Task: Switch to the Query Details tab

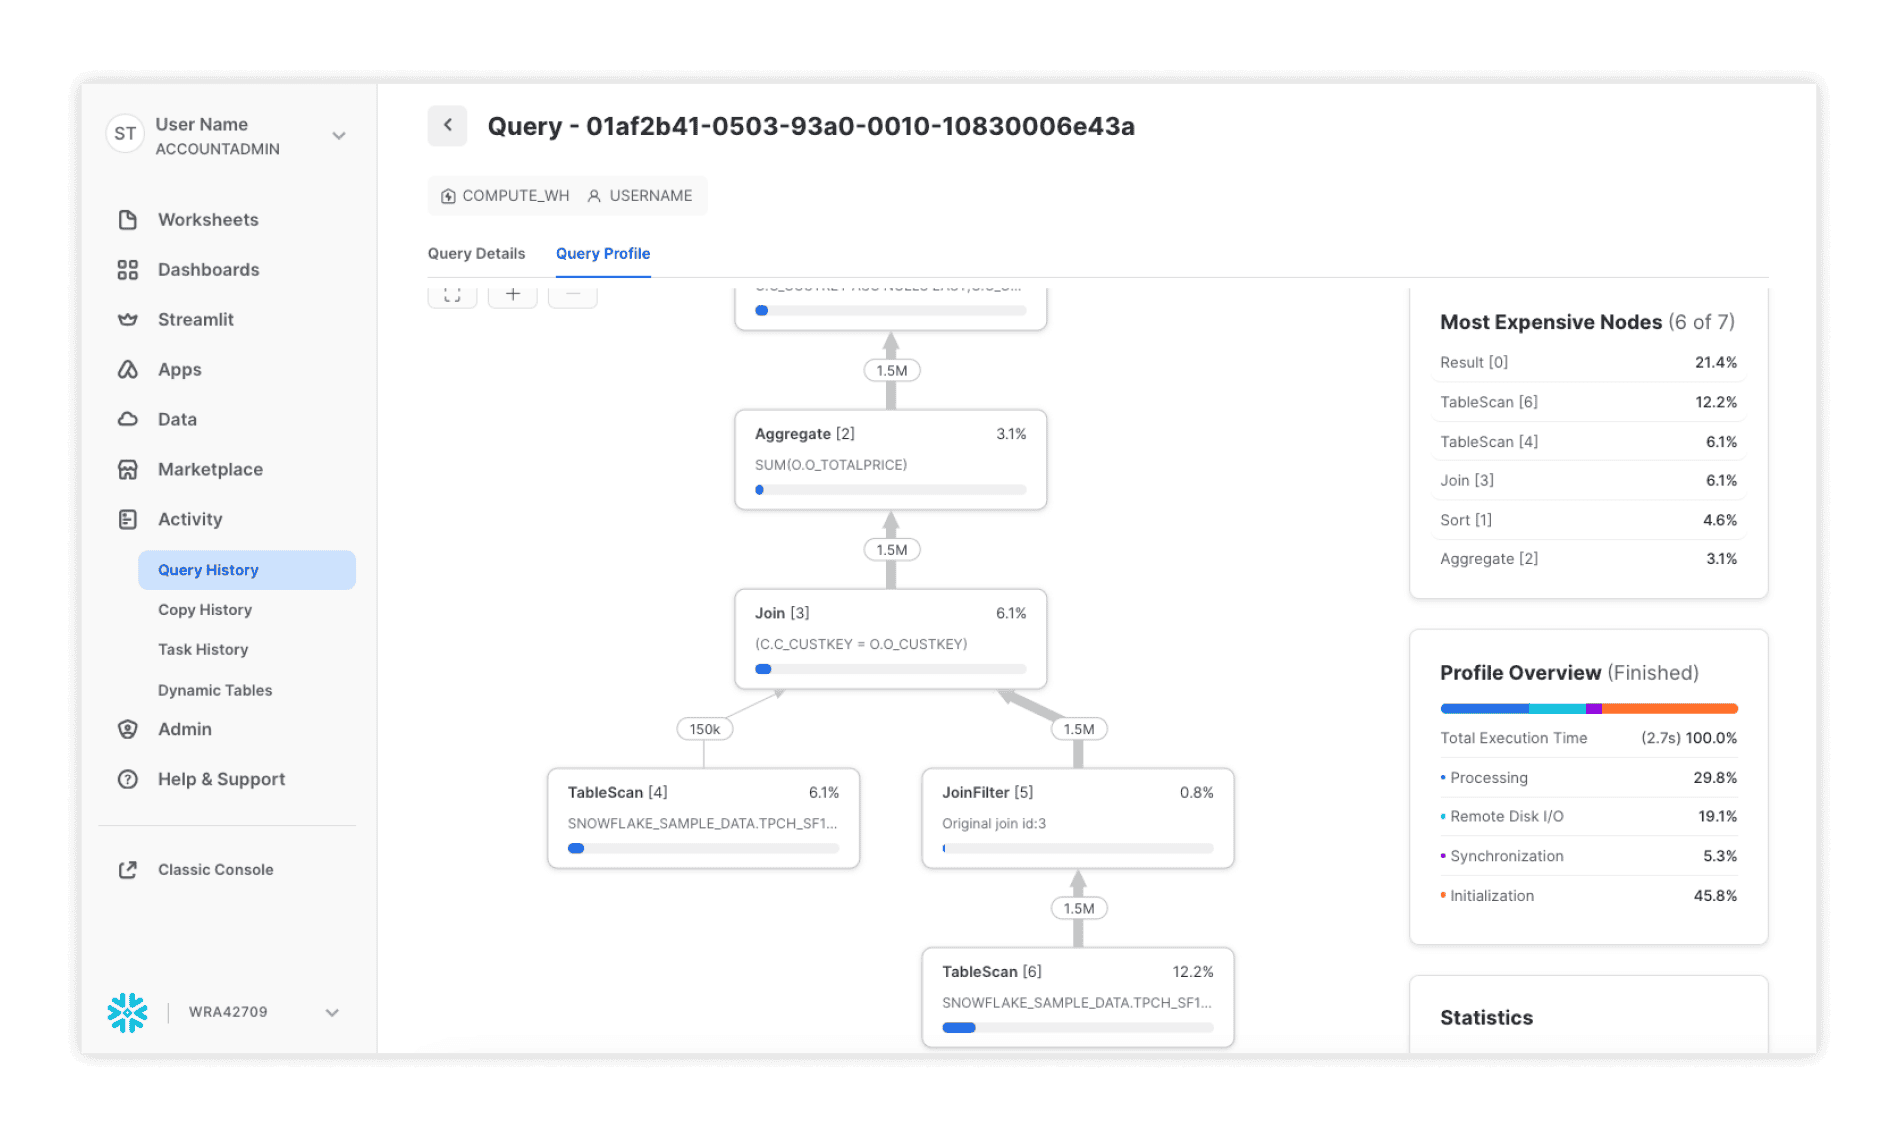Action: click(x=476, y=254)
